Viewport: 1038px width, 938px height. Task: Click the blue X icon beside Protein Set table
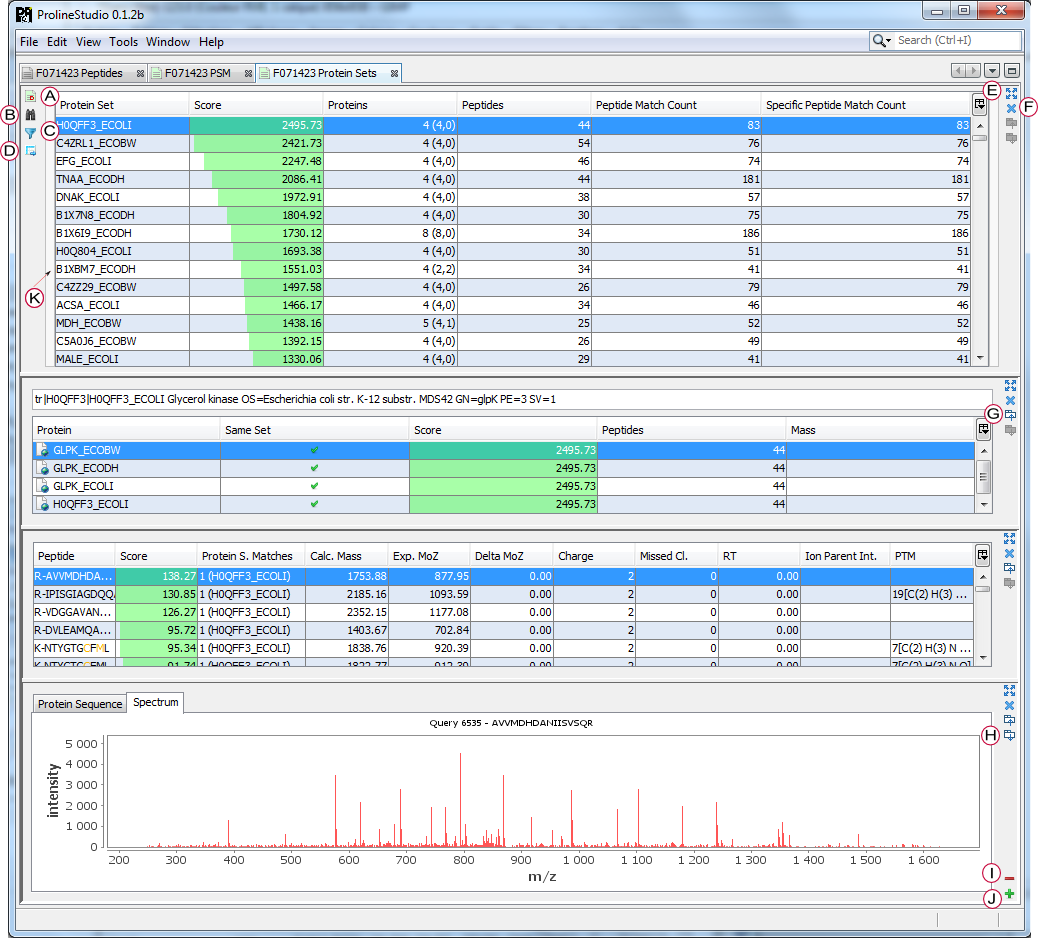[1011, 108]
